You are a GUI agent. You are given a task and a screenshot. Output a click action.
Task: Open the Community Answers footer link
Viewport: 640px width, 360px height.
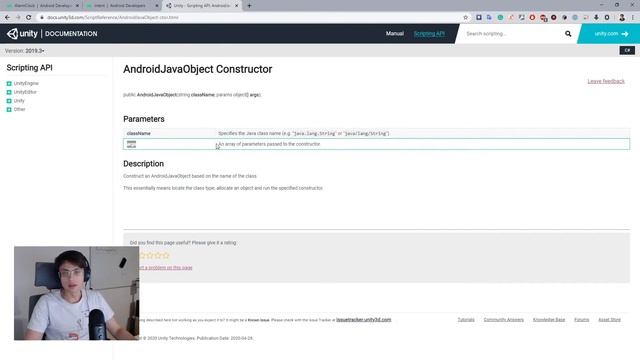[x=504, y=320]
